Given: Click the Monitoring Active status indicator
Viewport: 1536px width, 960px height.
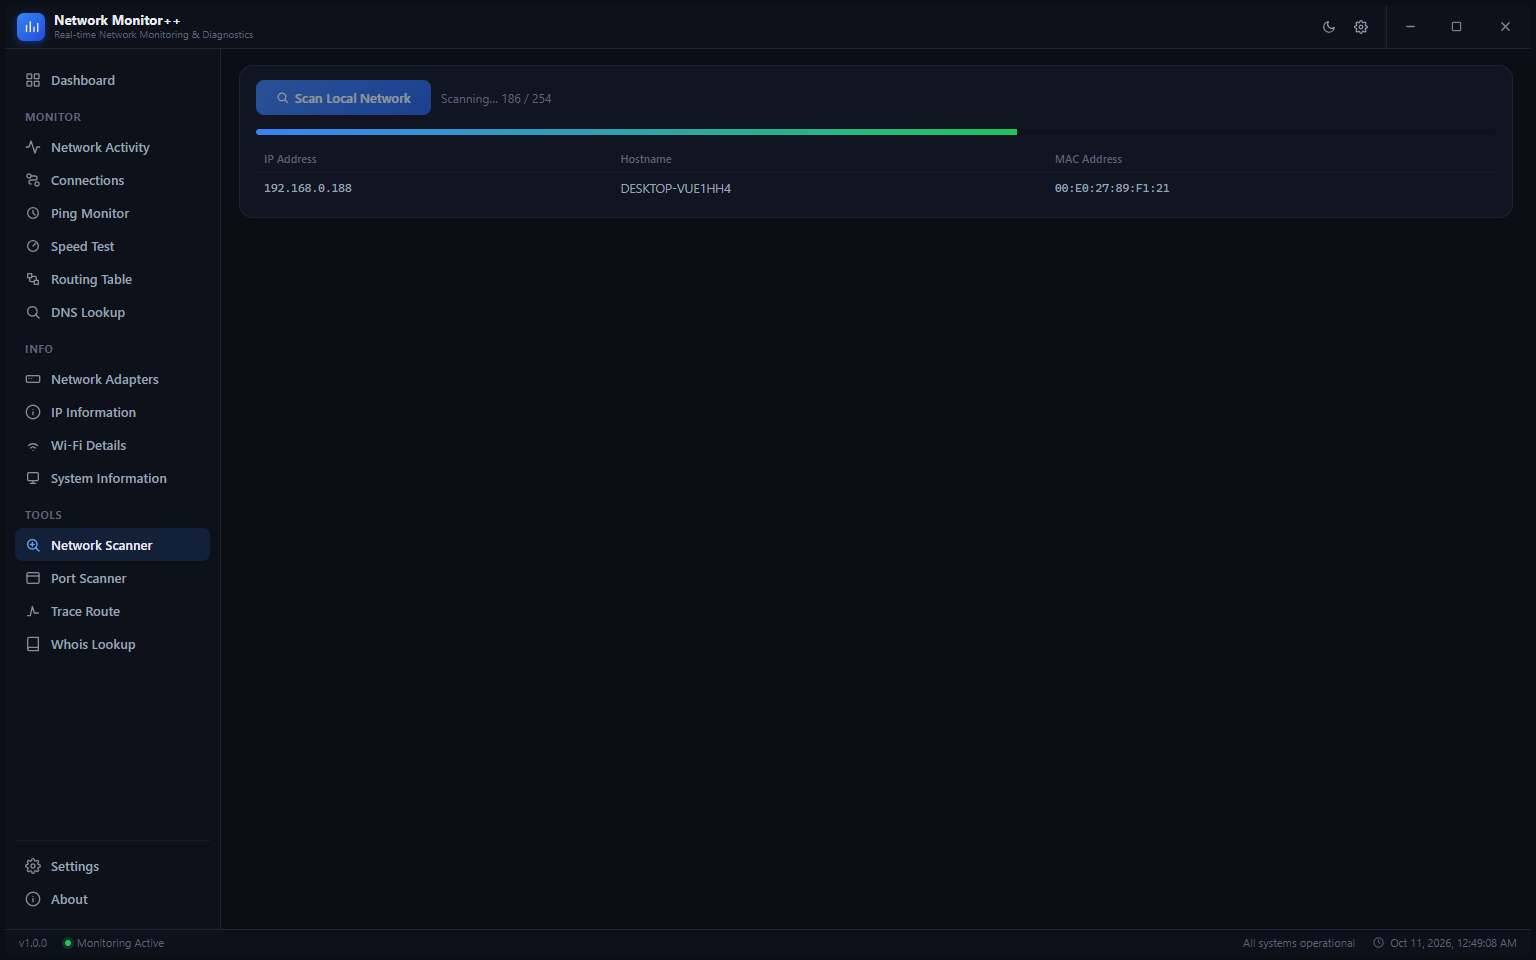Looking at the screenshot, I should click(114, 943).
